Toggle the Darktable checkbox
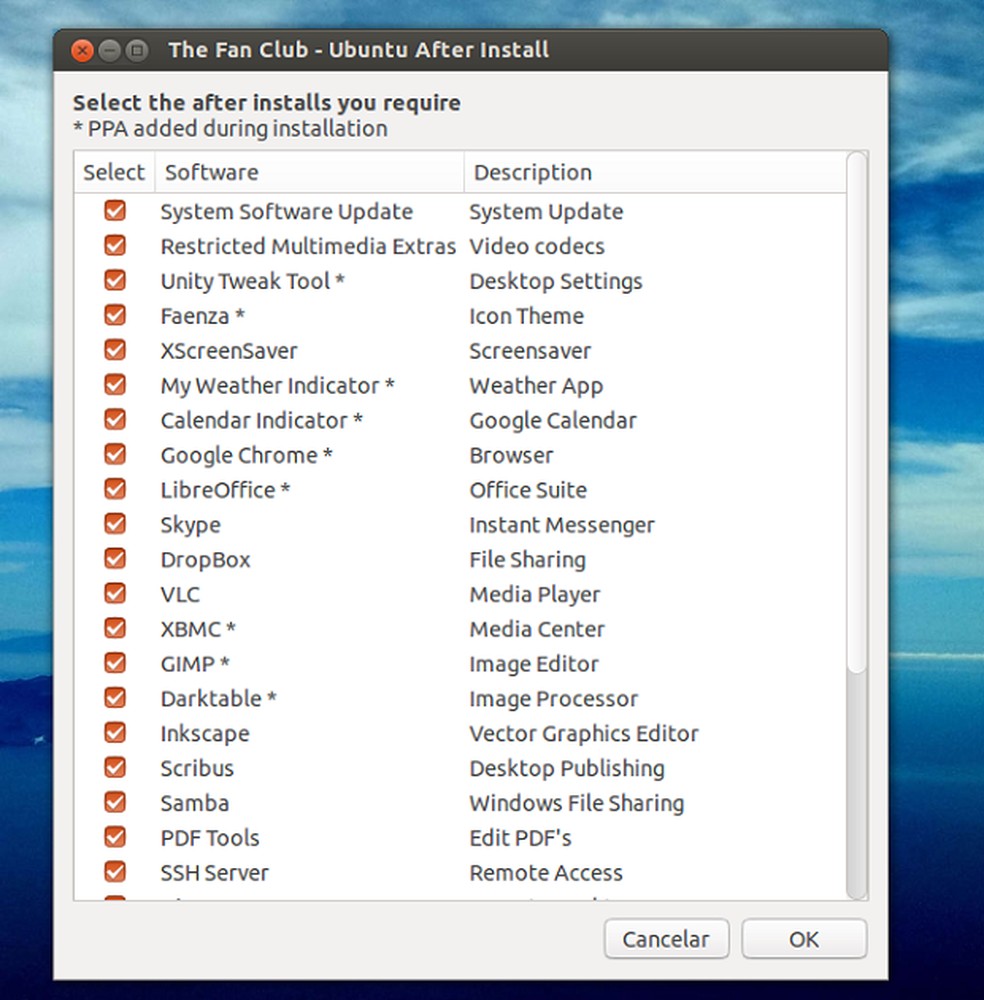This screenshot has width=984, height=1000. click(x=115, y=698)
